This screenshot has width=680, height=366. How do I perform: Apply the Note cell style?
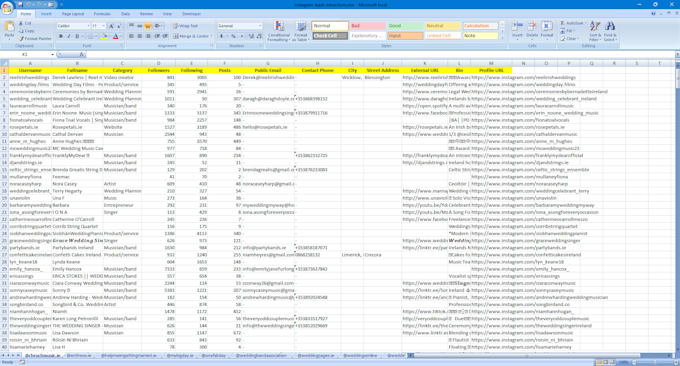(481, 36)
